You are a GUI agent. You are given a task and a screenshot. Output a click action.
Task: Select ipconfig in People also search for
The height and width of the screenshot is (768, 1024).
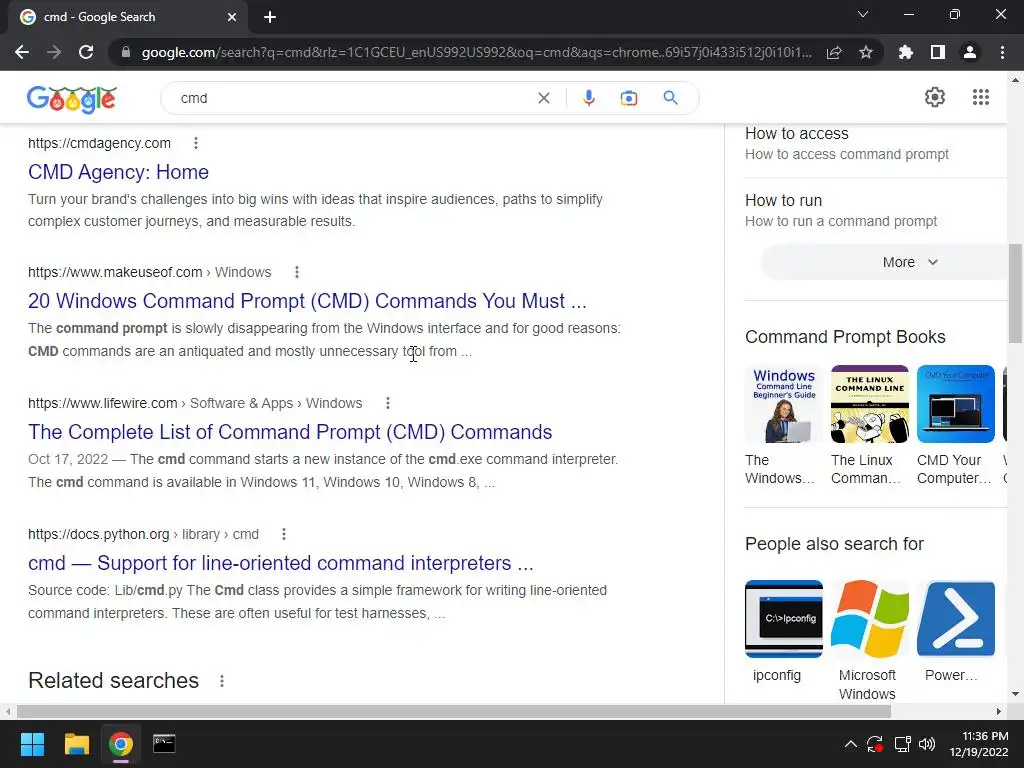784,618
